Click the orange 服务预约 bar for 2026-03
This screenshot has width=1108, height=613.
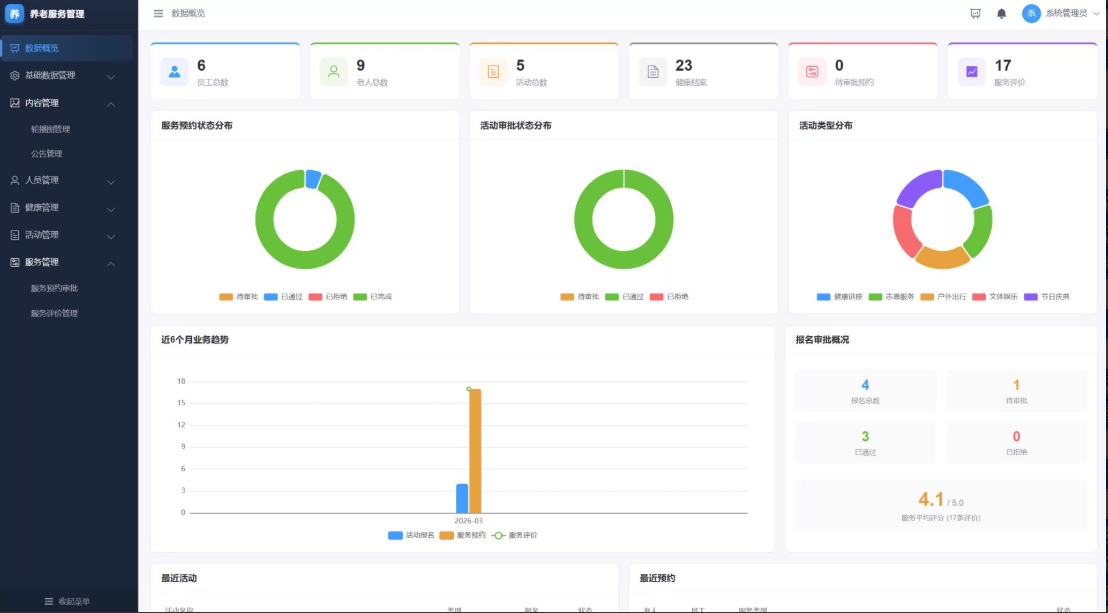pyautogui.click(x=475, y=451)
